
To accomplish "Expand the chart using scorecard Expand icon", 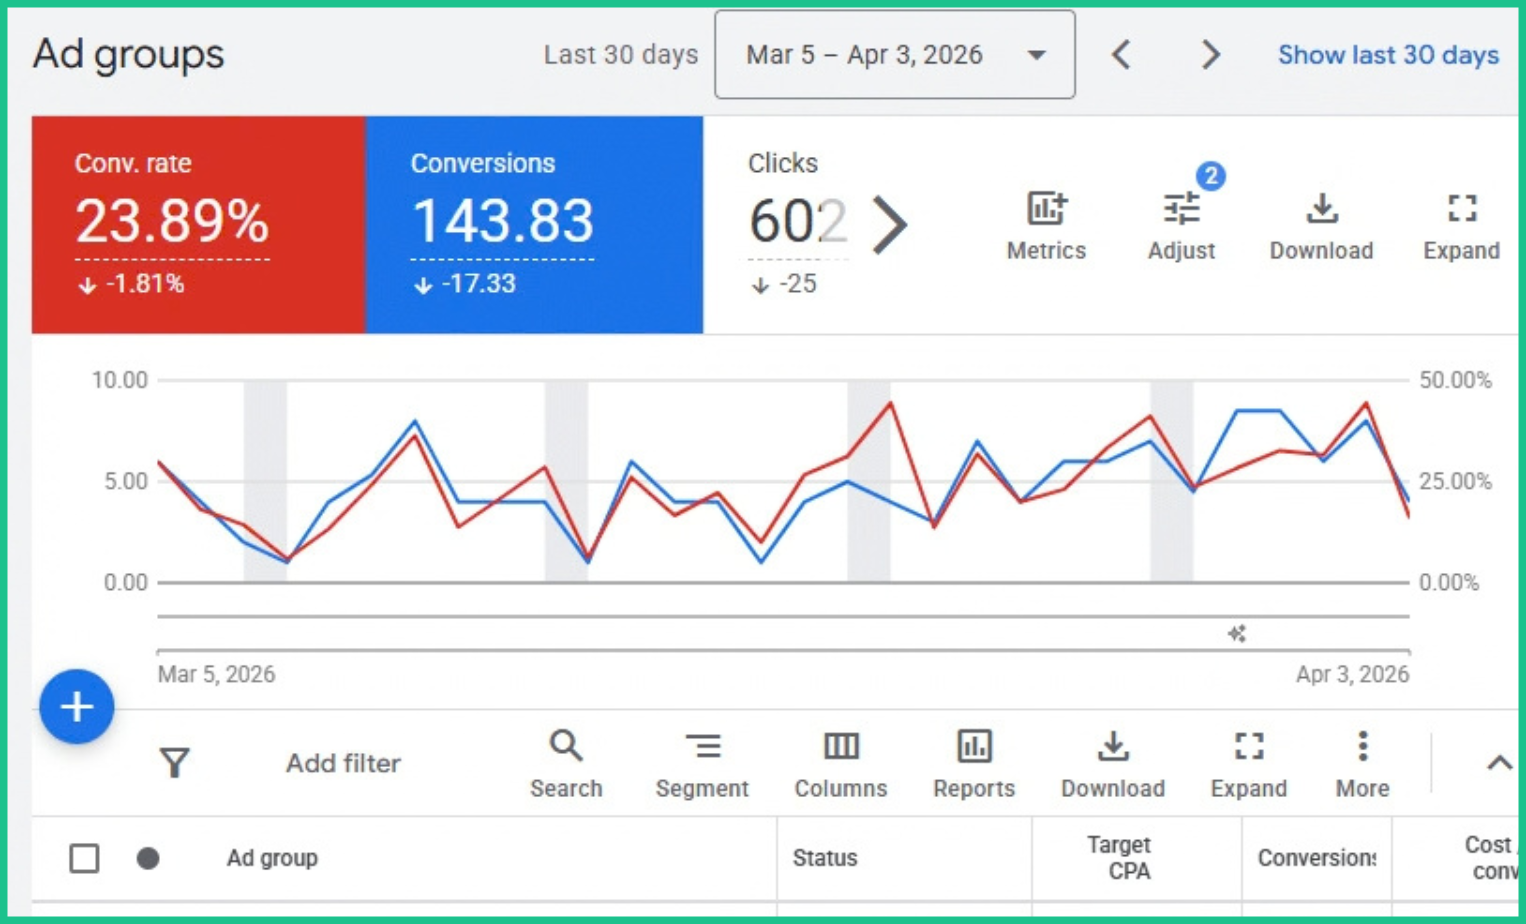I will tap(1461, 226).
